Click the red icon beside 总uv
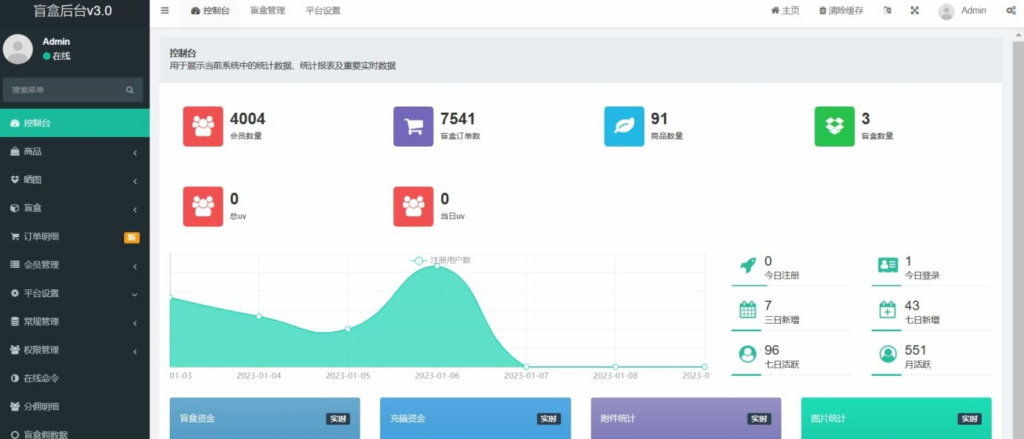Image resolution: width=1024 pixels, height=439 pixels. click(203, 206)
